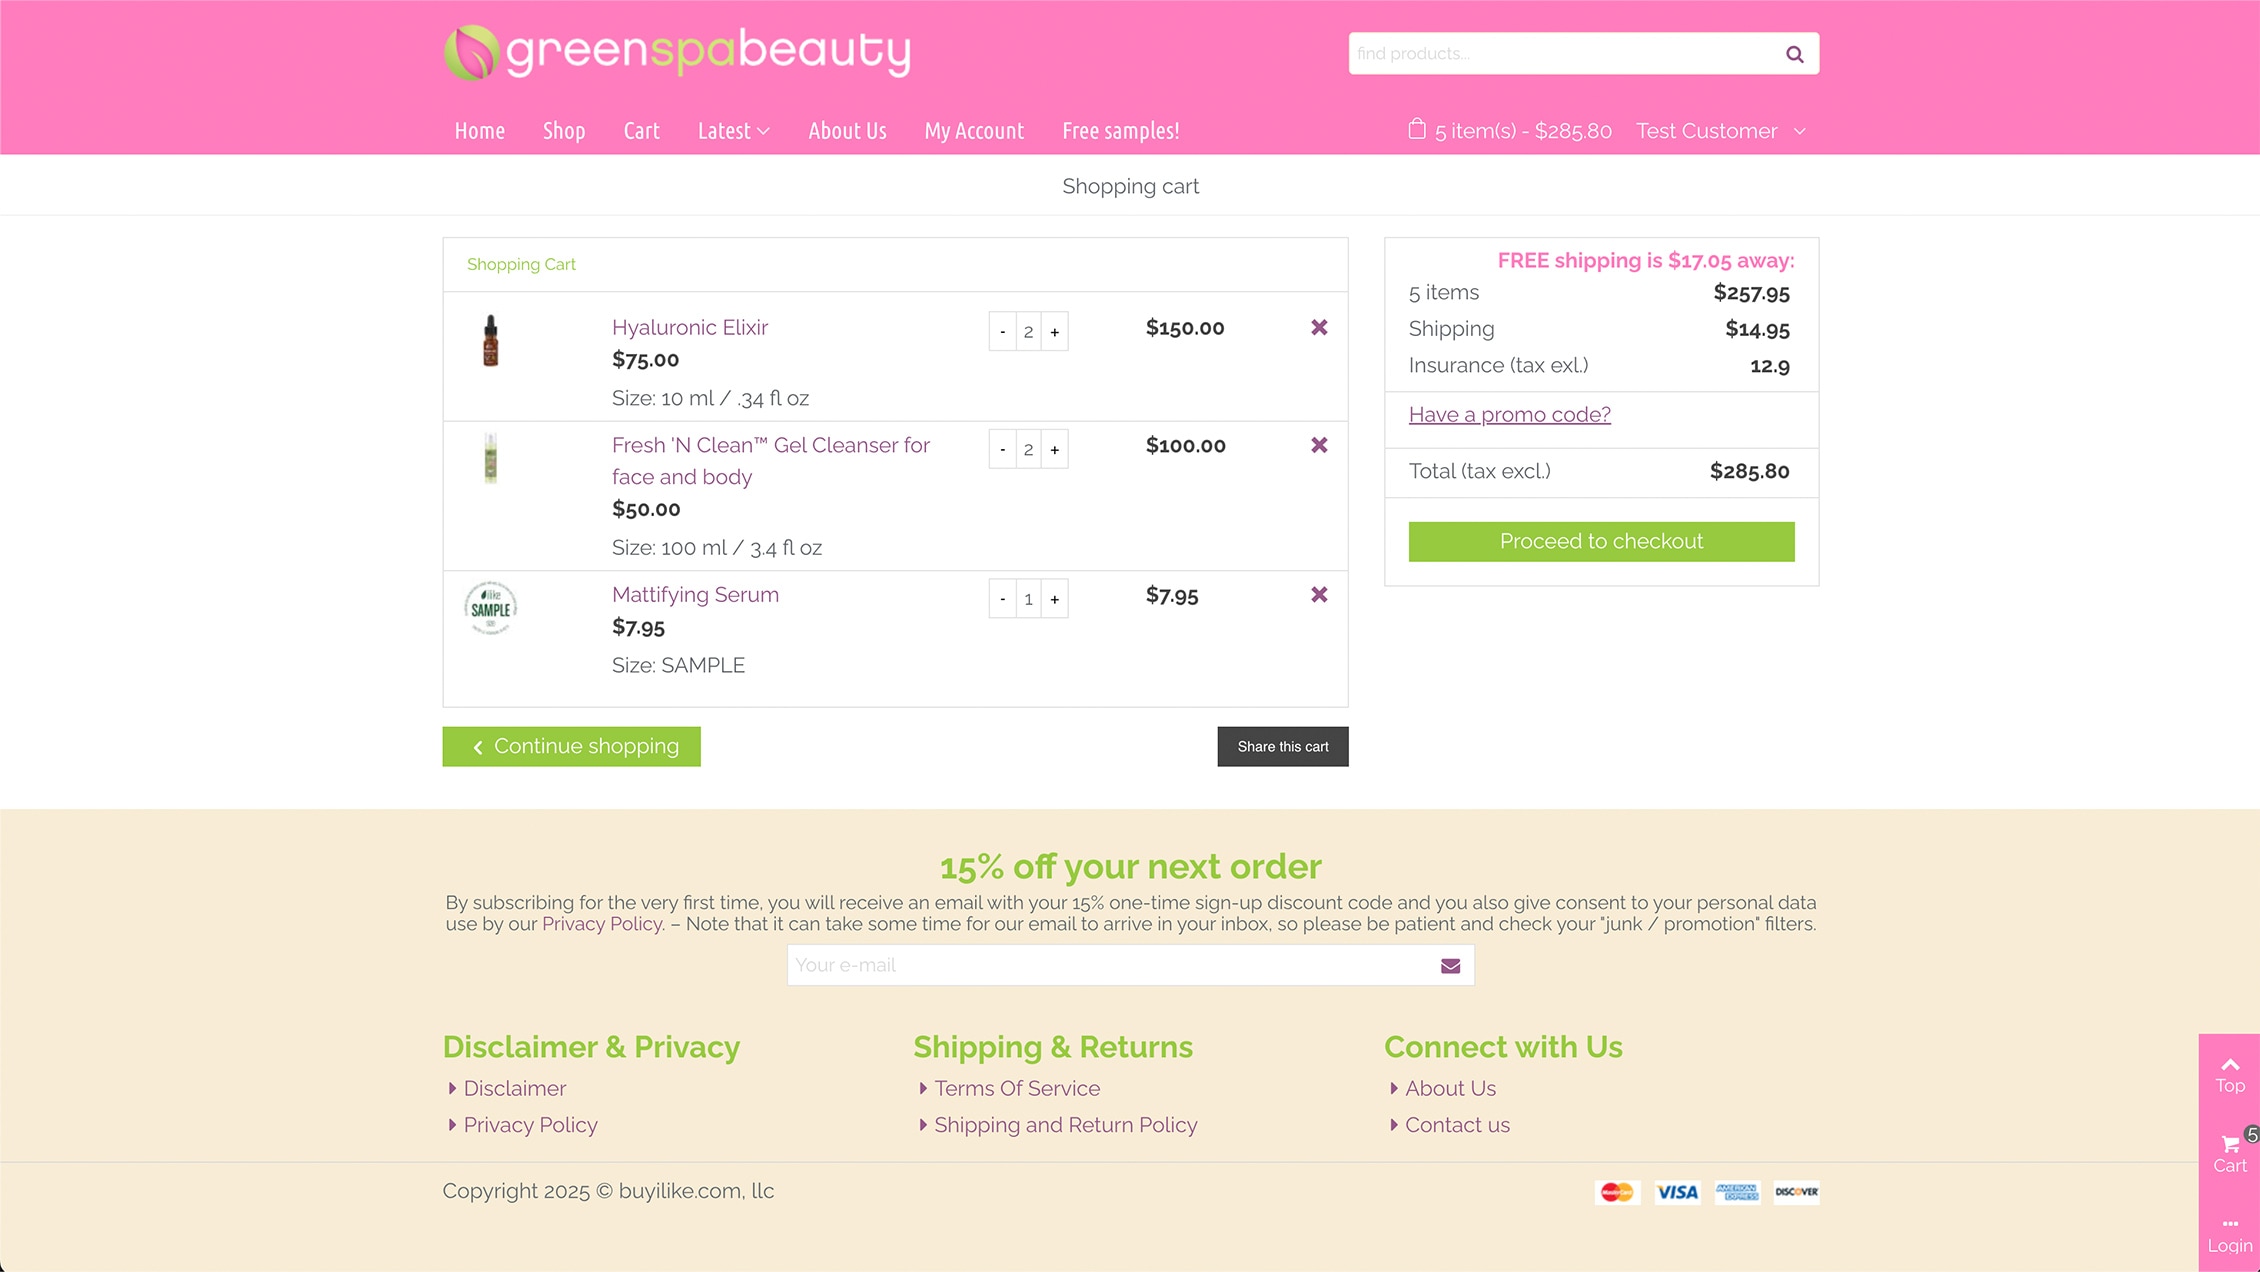Click the newsletter envelope submit icon
Screen dimensions: 2260x1272
(1450, 966)
